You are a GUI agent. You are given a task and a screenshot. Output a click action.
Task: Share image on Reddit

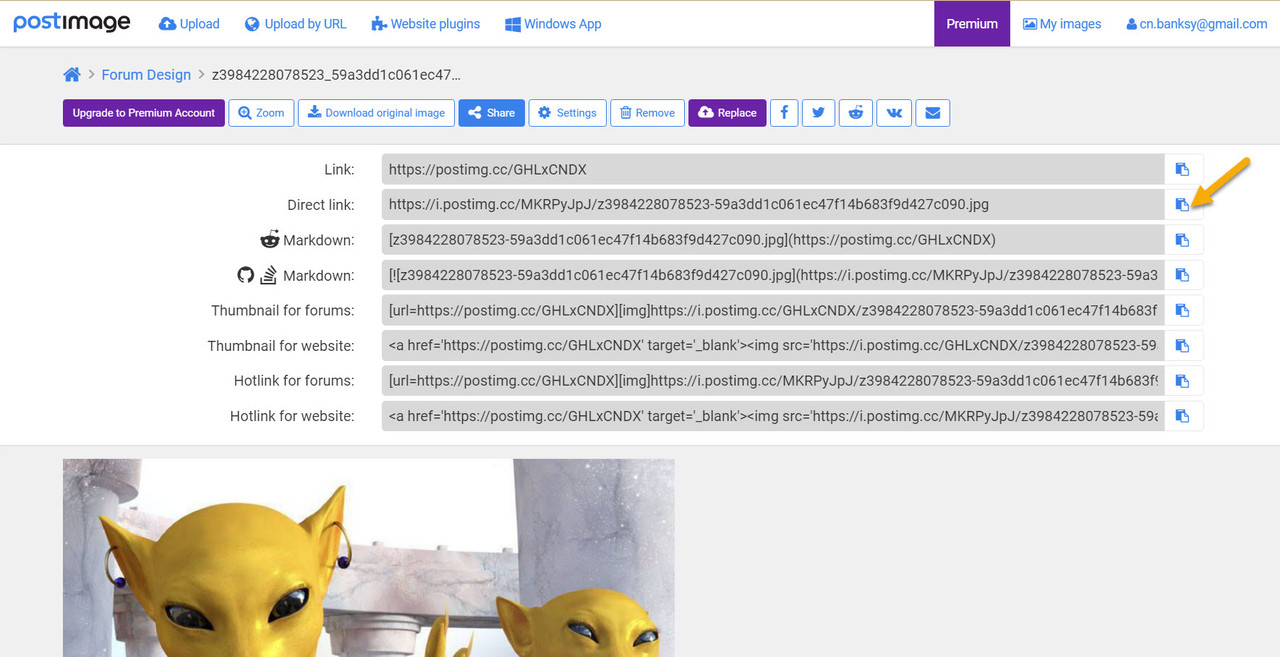(856, 113)
